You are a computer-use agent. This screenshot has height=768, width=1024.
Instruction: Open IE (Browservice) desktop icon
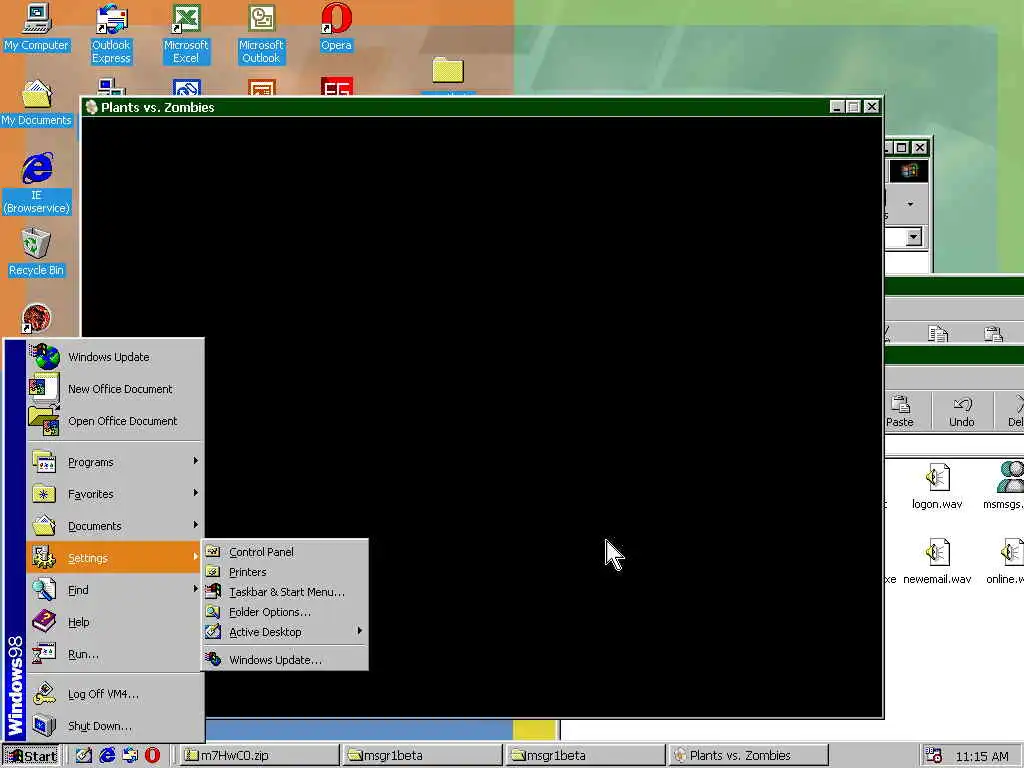click(x=37, y=184)
